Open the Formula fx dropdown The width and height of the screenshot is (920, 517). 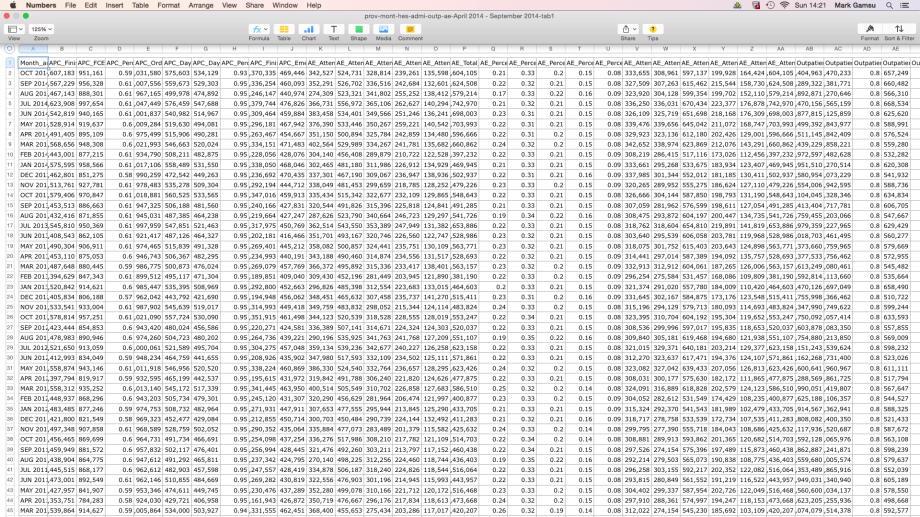tap(259, 30)
